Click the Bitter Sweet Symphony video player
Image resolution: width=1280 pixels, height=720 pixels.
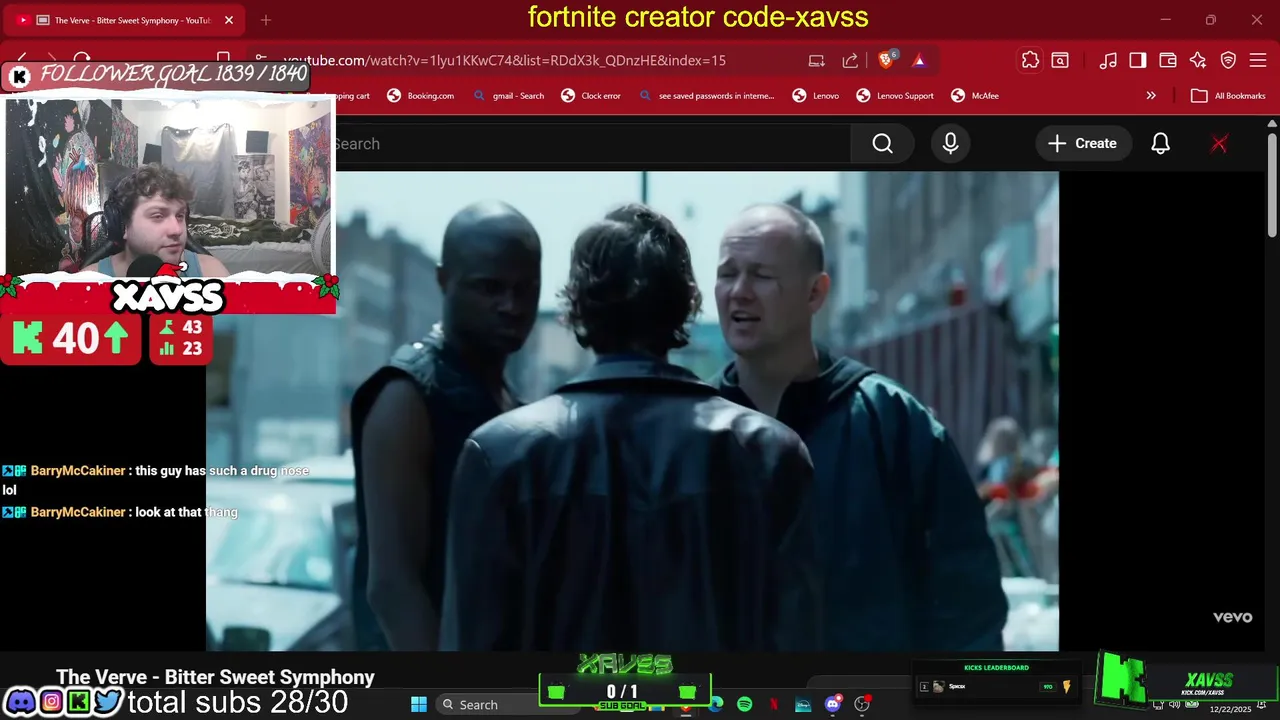click(632, 411)
